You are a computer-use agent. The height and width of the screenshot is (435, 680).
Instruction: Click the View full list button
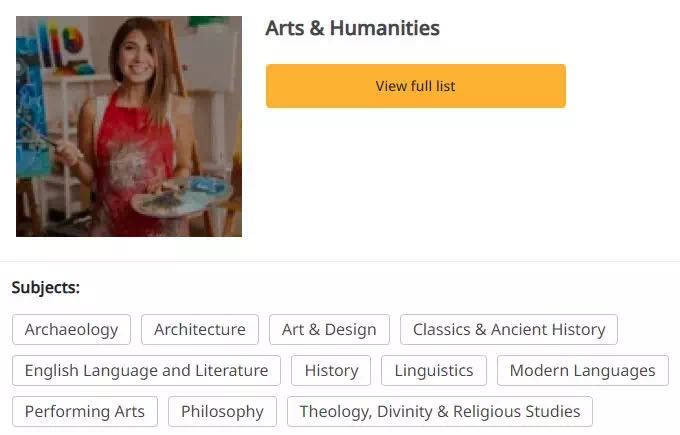coord(415,86)
